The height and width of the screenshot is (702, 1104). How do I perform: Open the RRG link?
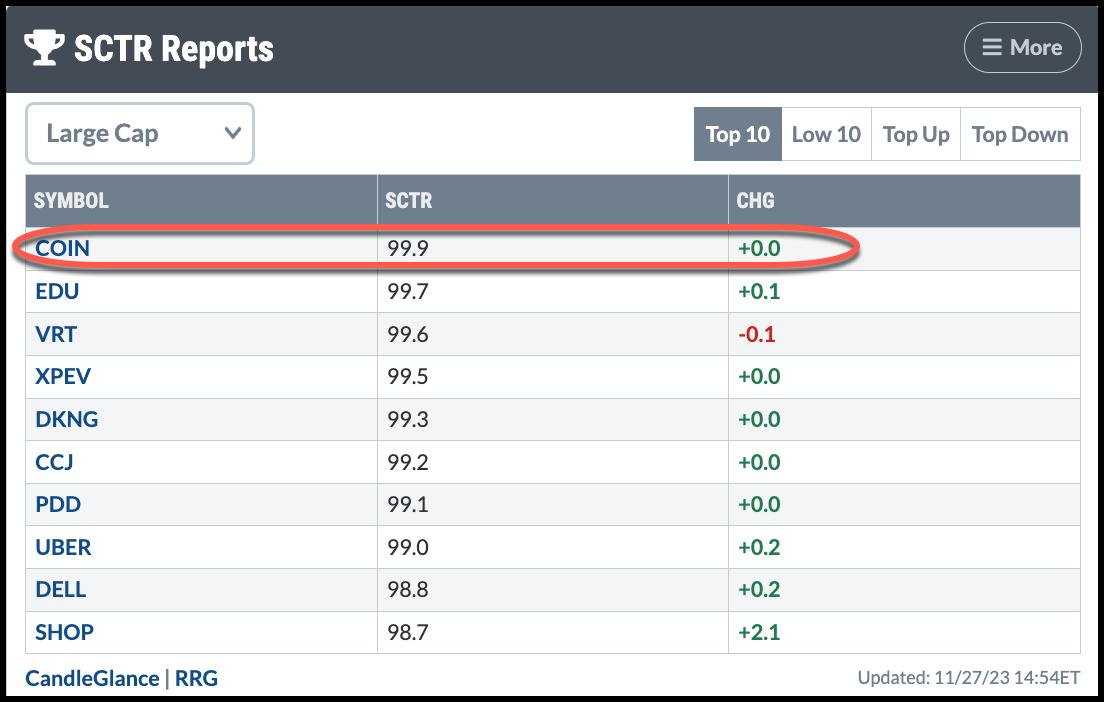click(196, 678)
